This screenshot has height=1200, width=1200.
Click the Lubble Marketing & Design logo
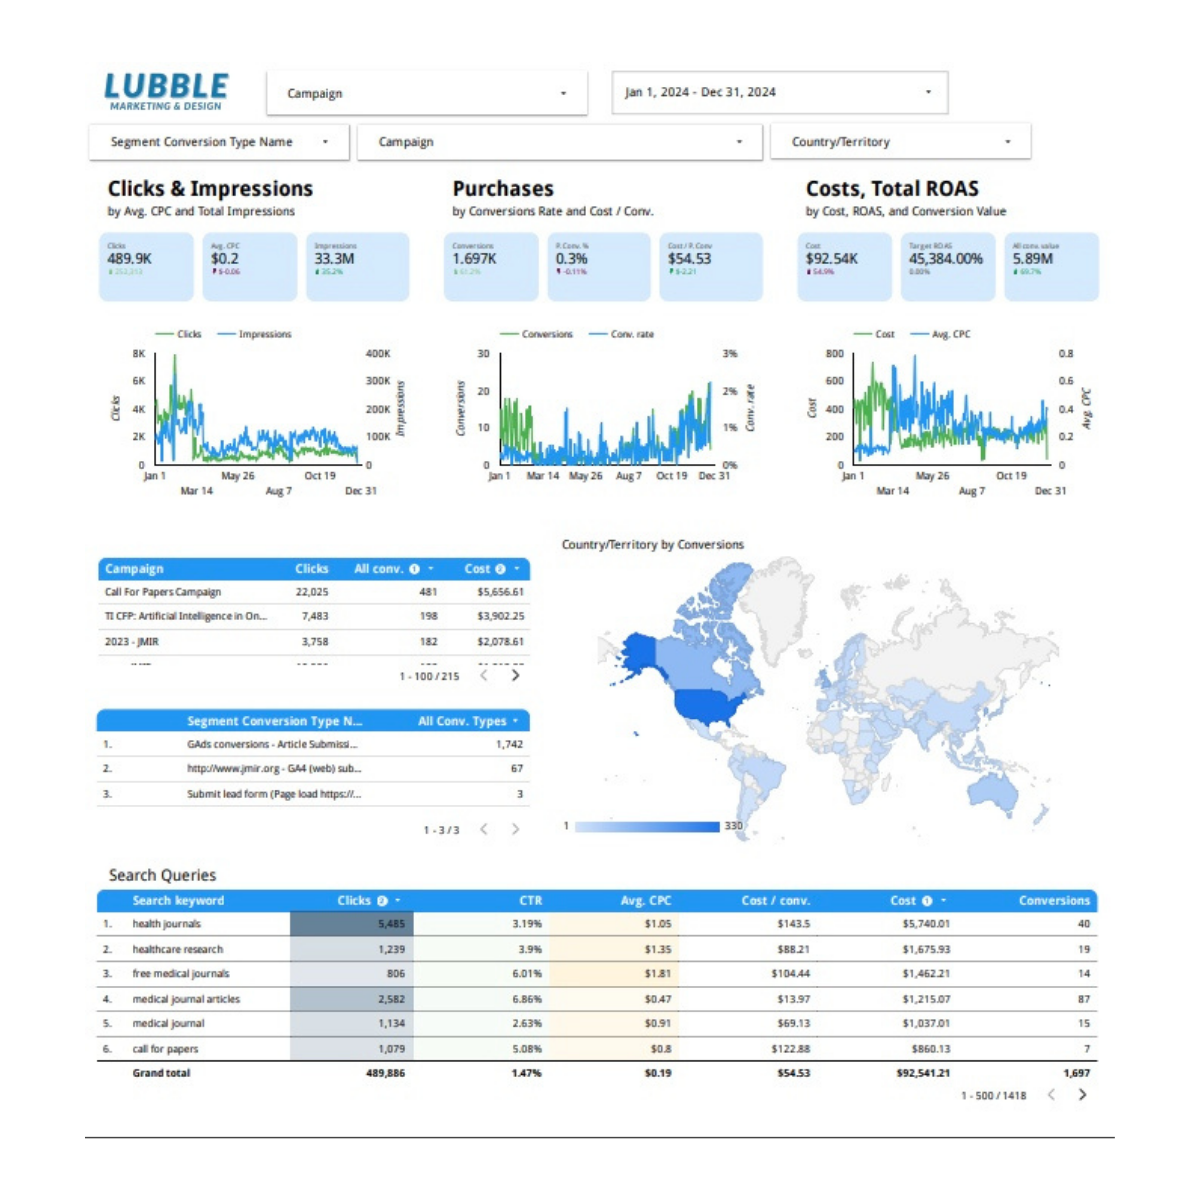click(166, 90)
